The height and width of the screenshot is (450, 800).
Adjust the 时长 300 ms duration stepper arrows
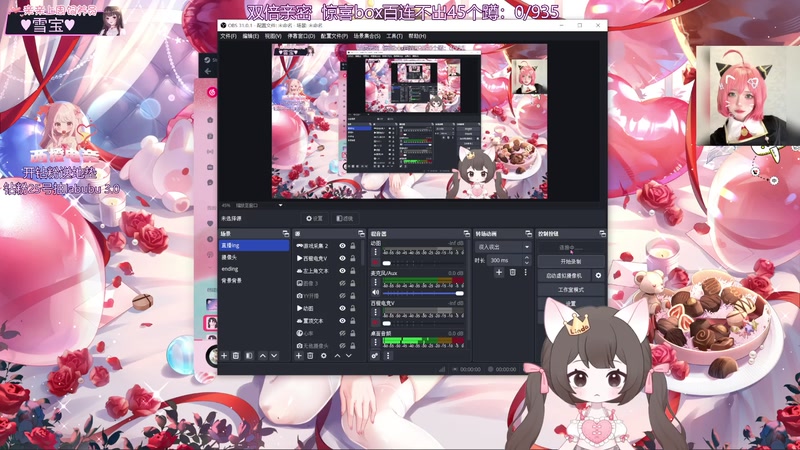point(527,260)
